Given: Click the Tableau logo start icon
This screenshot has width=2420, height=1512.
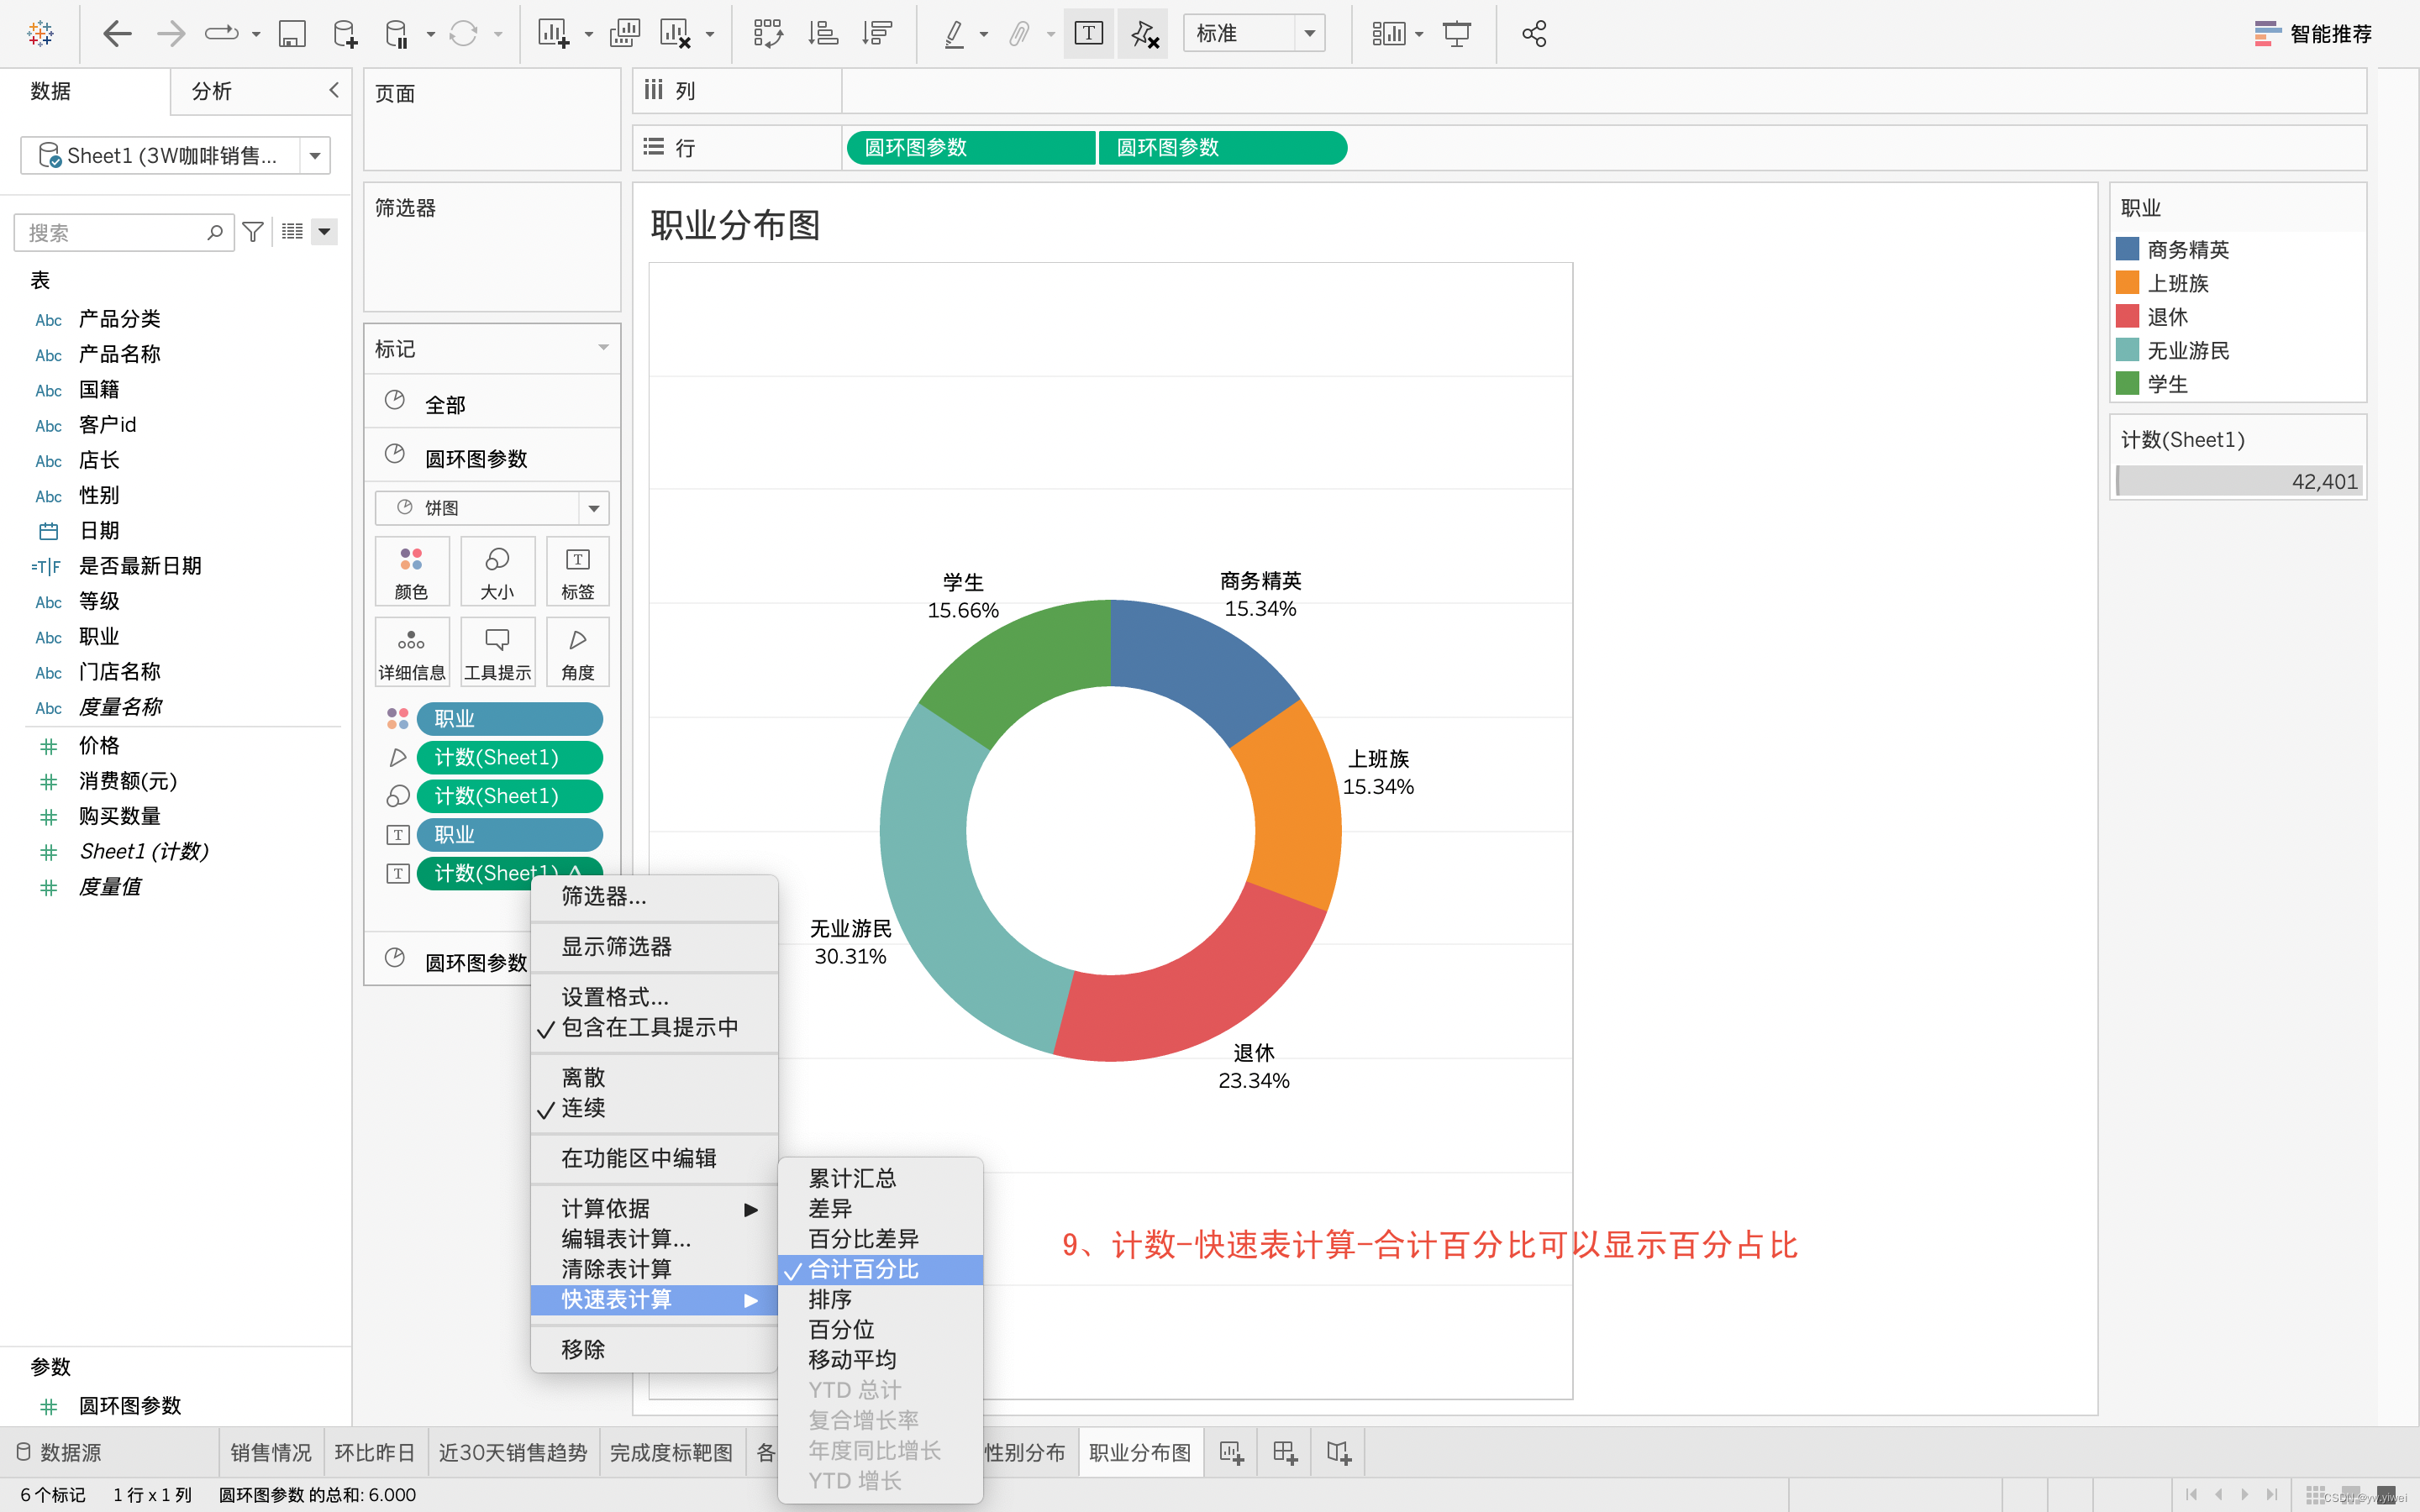Looking at the screenshot, I should click(x=41, y=34).
